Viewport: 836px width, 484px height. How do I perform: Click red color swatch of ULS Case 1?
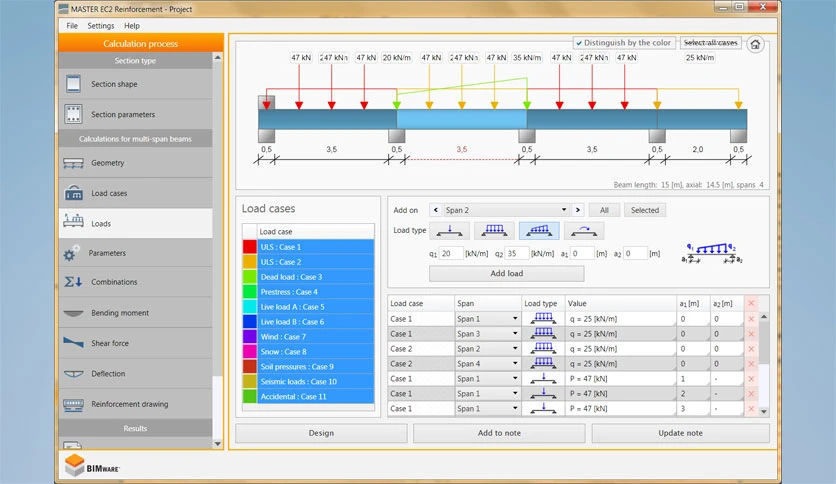250,247
